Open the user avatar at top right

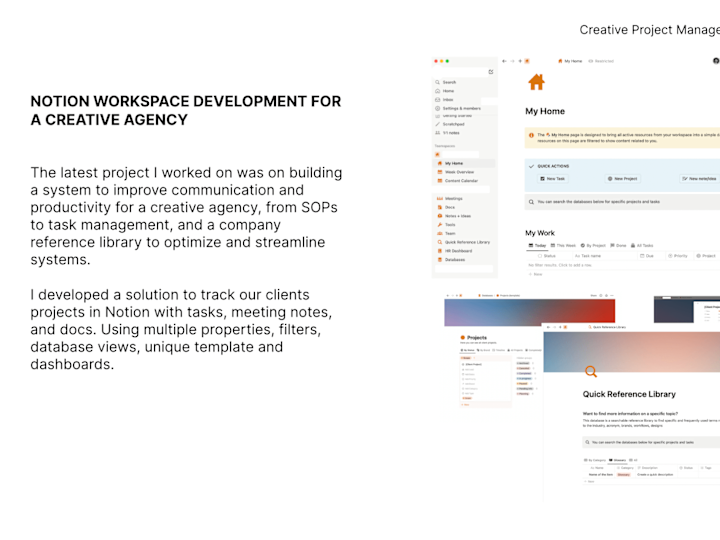(716, 61)
